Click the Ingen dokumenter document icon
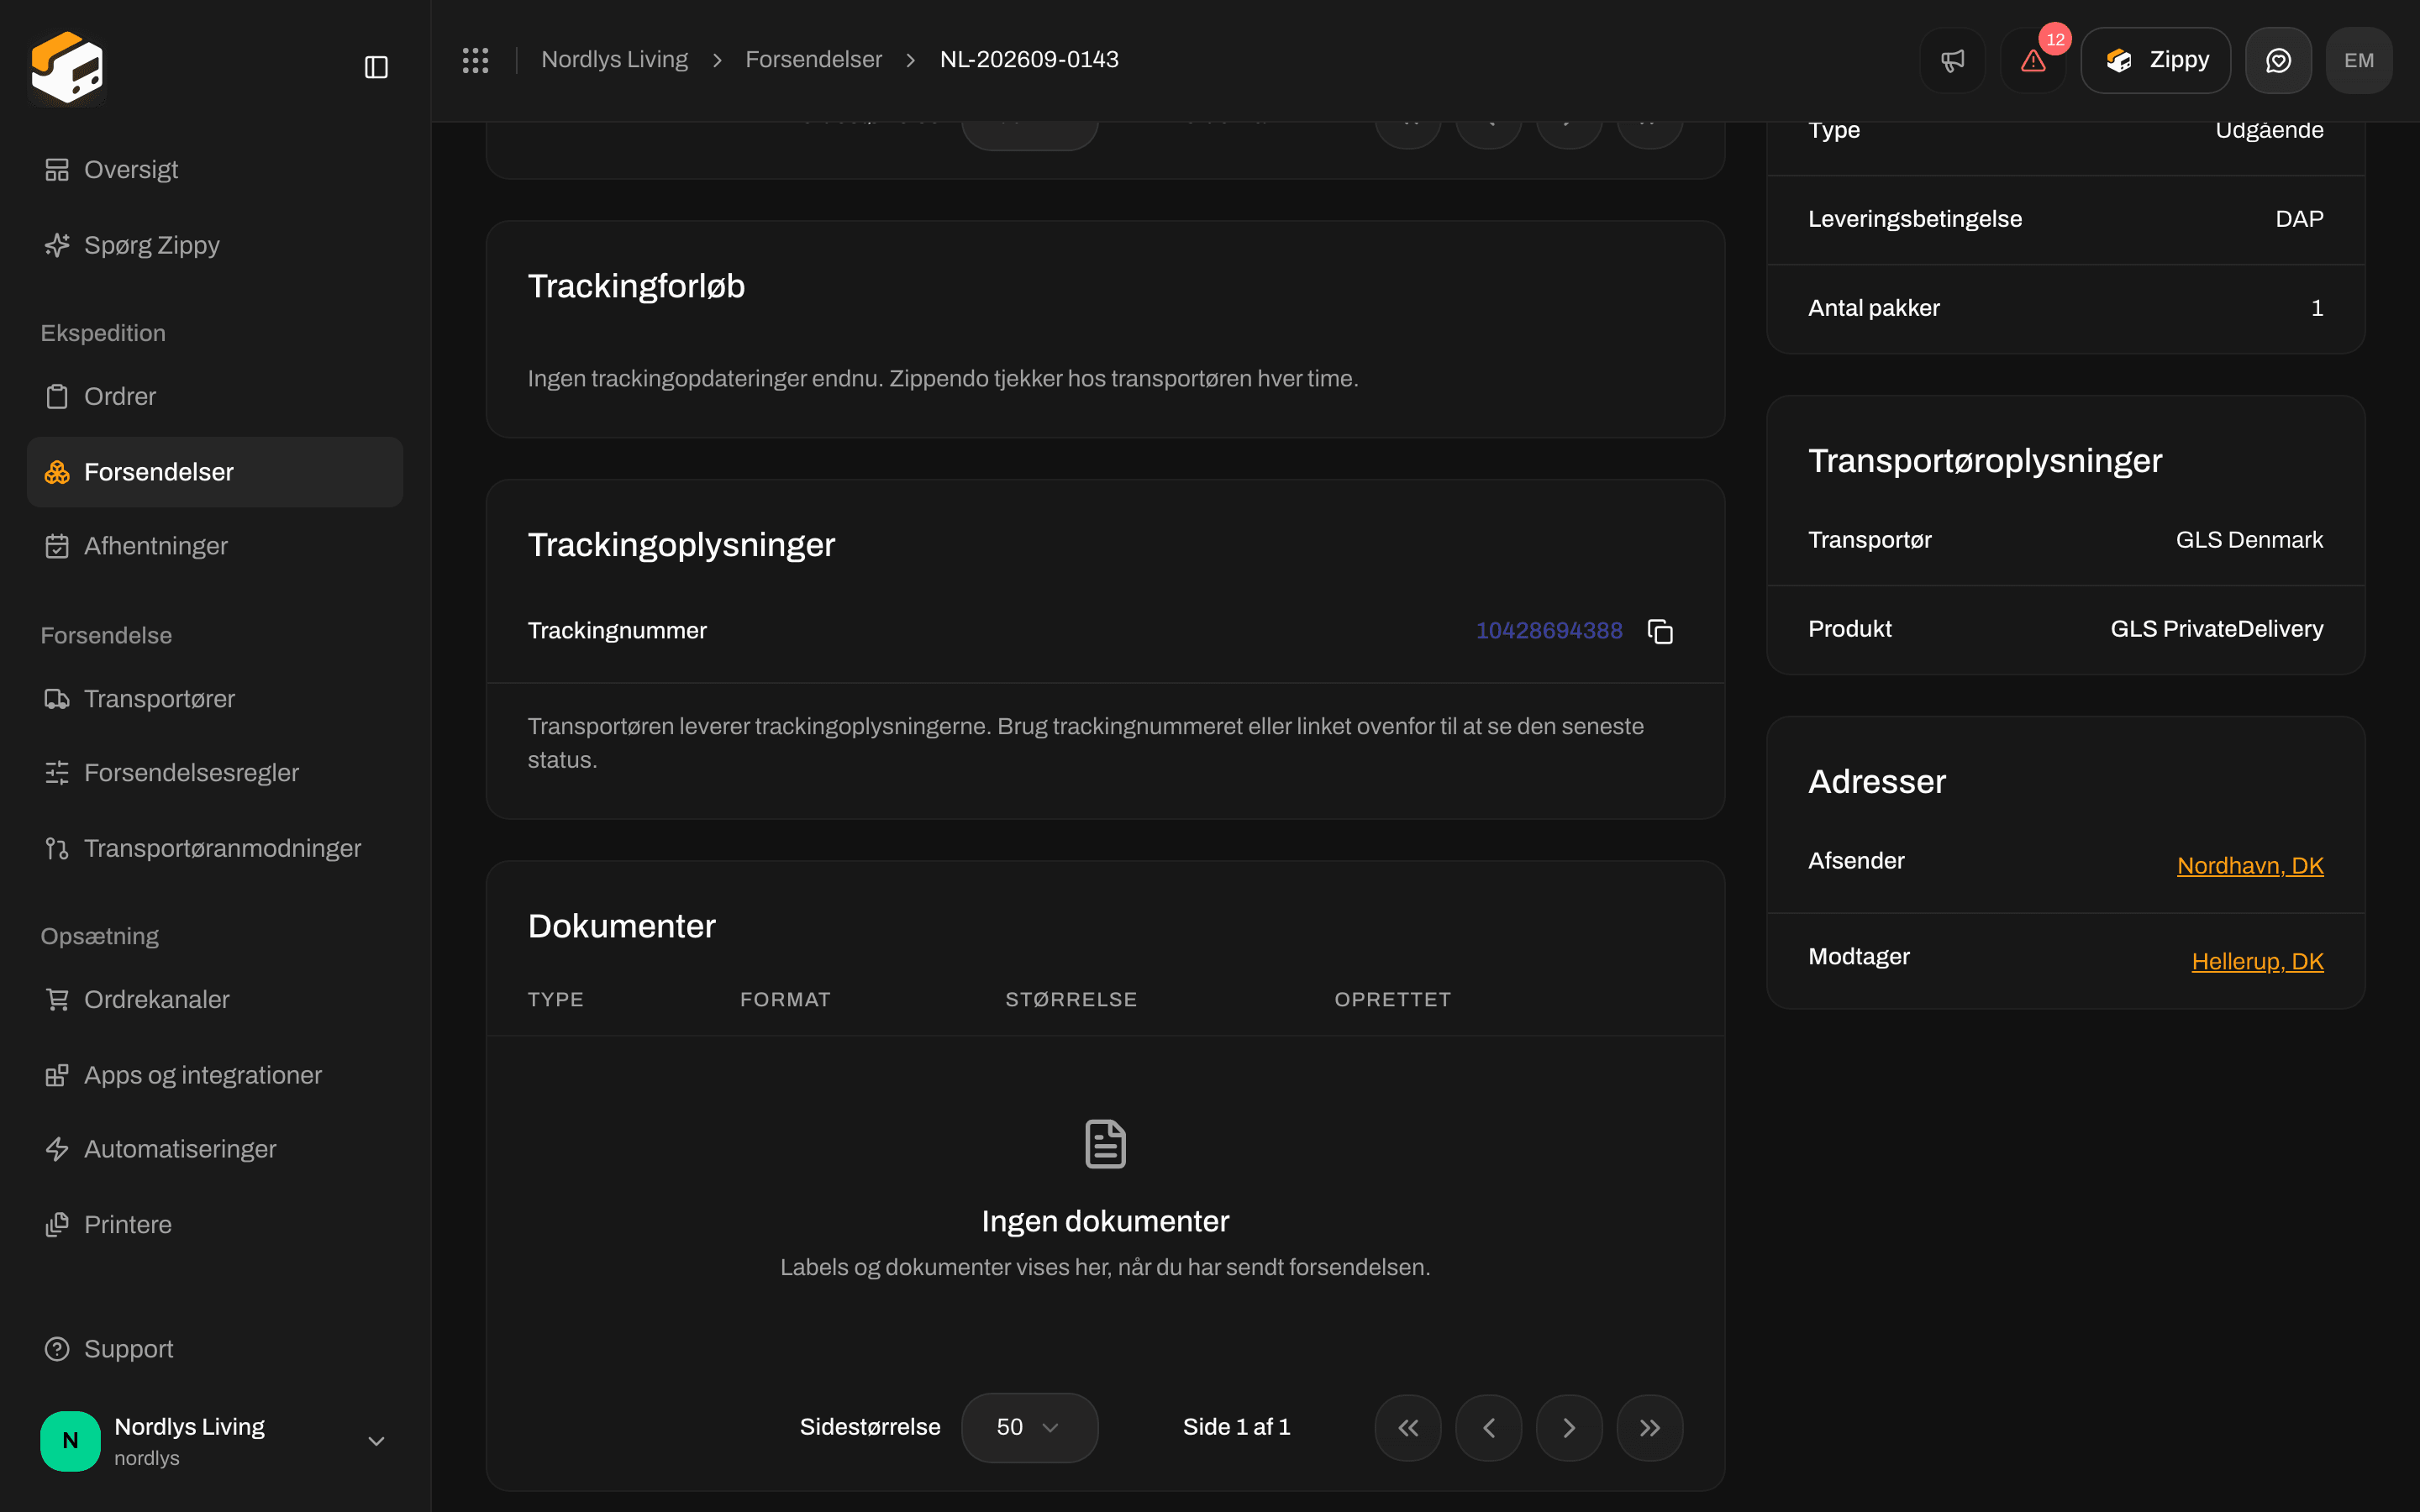The height and width of the screenshot is (1512, 2420). click(1105, 1143)
